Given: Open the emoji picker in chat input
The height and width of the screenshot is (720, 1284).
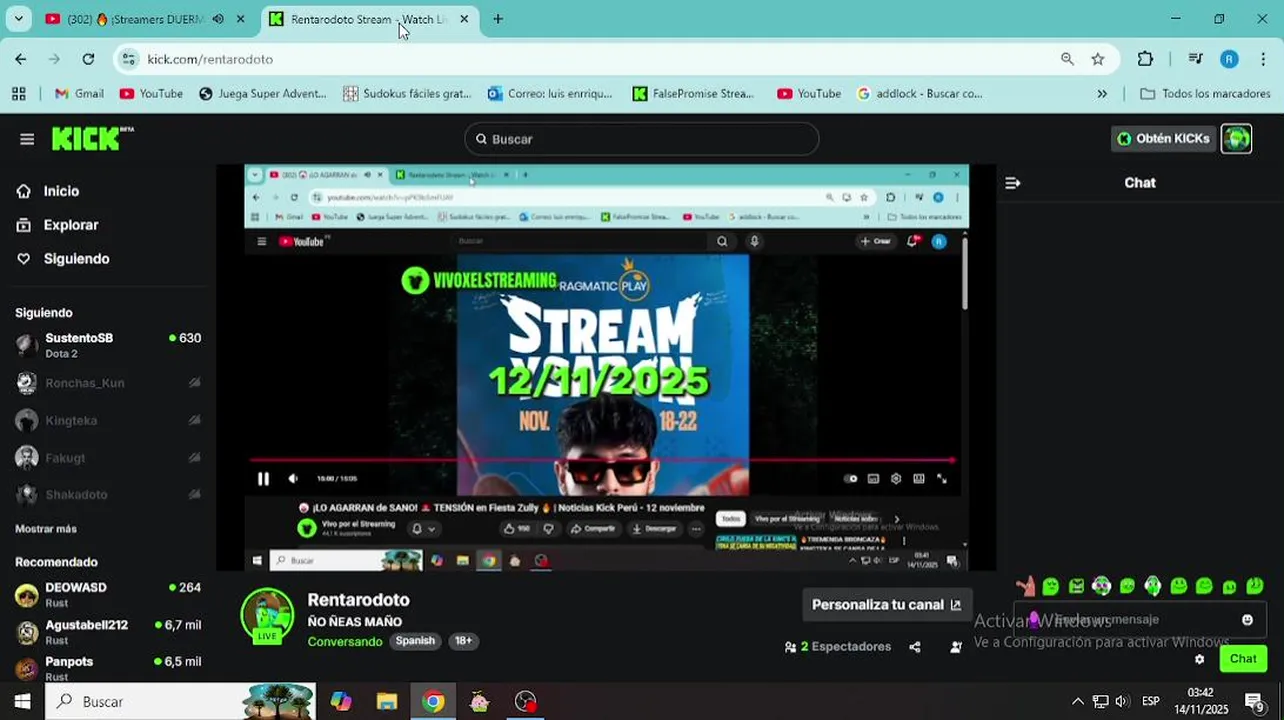Looking at the screenshot, I should pyautogui.click(x=1247, y=620).
